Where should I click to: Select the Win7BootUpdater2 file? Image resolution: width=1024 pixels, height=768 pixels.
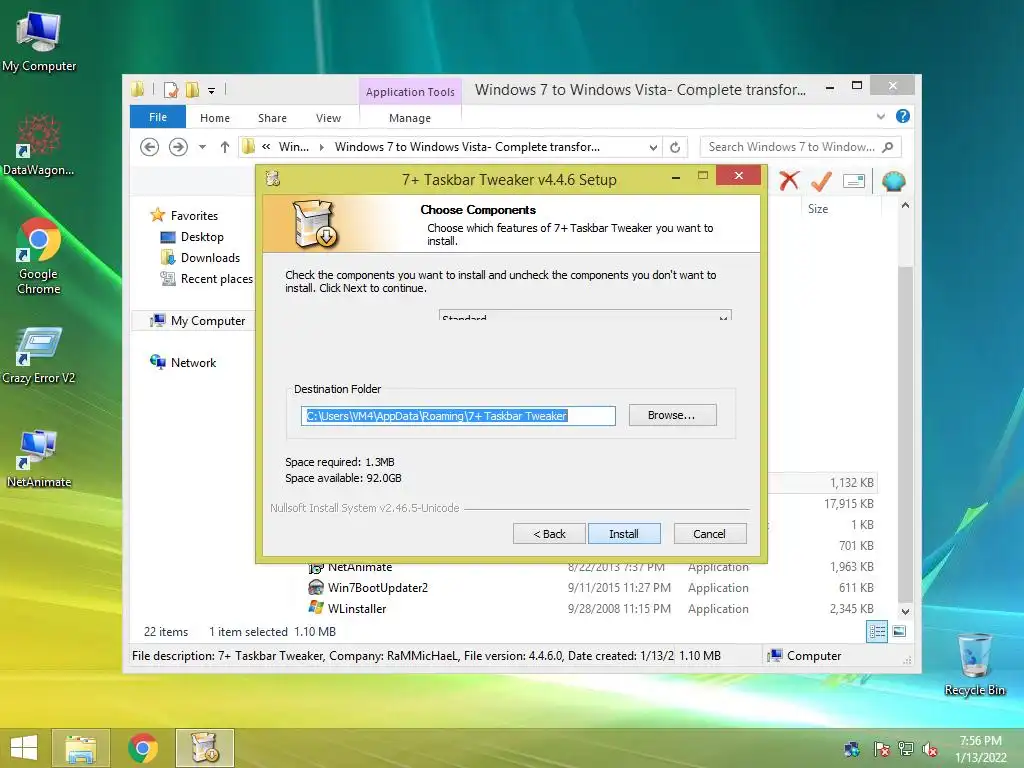click(x=377, y=588)
